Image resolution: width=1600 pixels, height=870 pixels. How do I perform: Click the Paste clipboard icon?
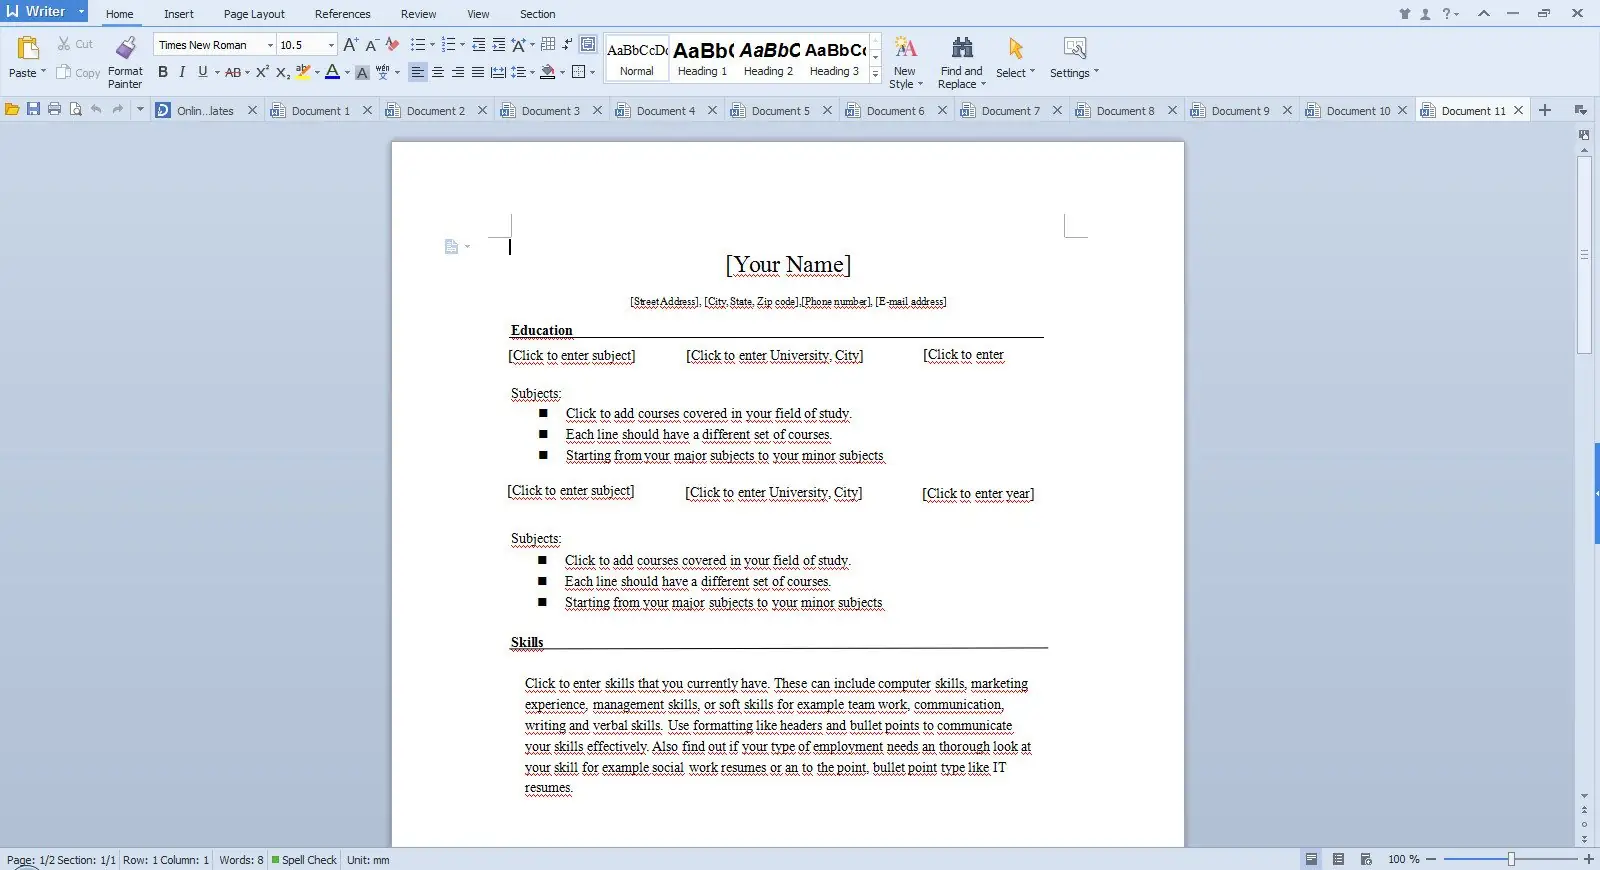click(27, 48)
